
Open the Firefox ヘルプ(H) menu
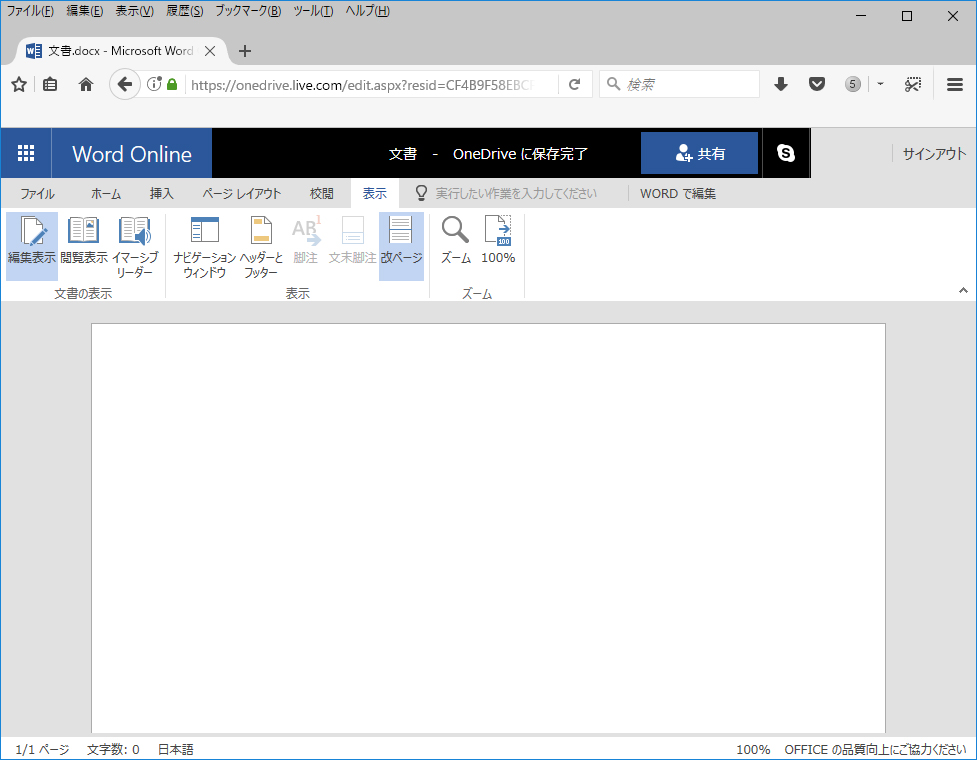click(x=368, y=11)
